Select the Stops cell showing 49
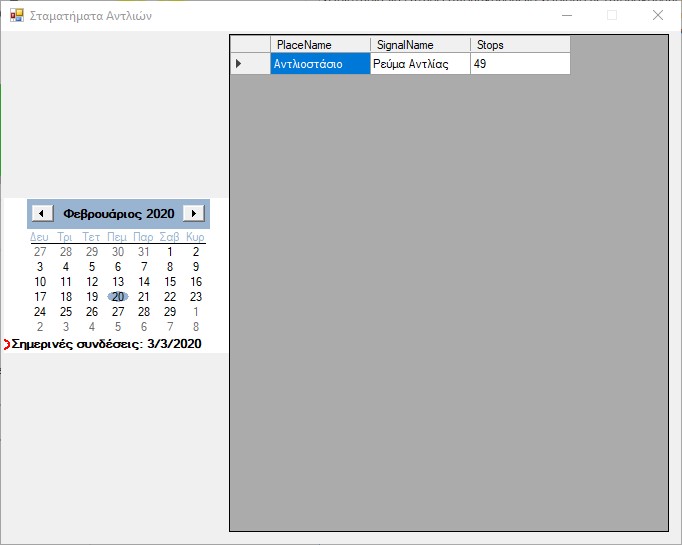The width and height of the screenshot is (682, 545). 520,64
